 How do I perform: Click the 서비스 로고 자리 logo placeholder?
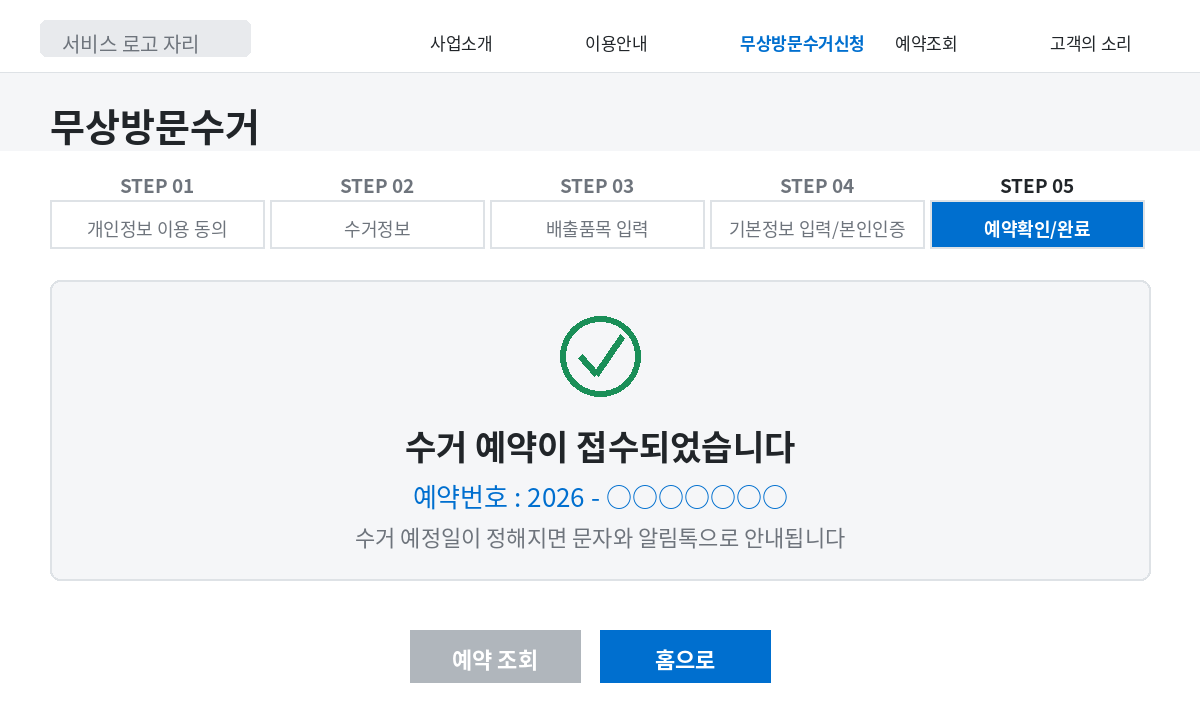coord(145,39)
